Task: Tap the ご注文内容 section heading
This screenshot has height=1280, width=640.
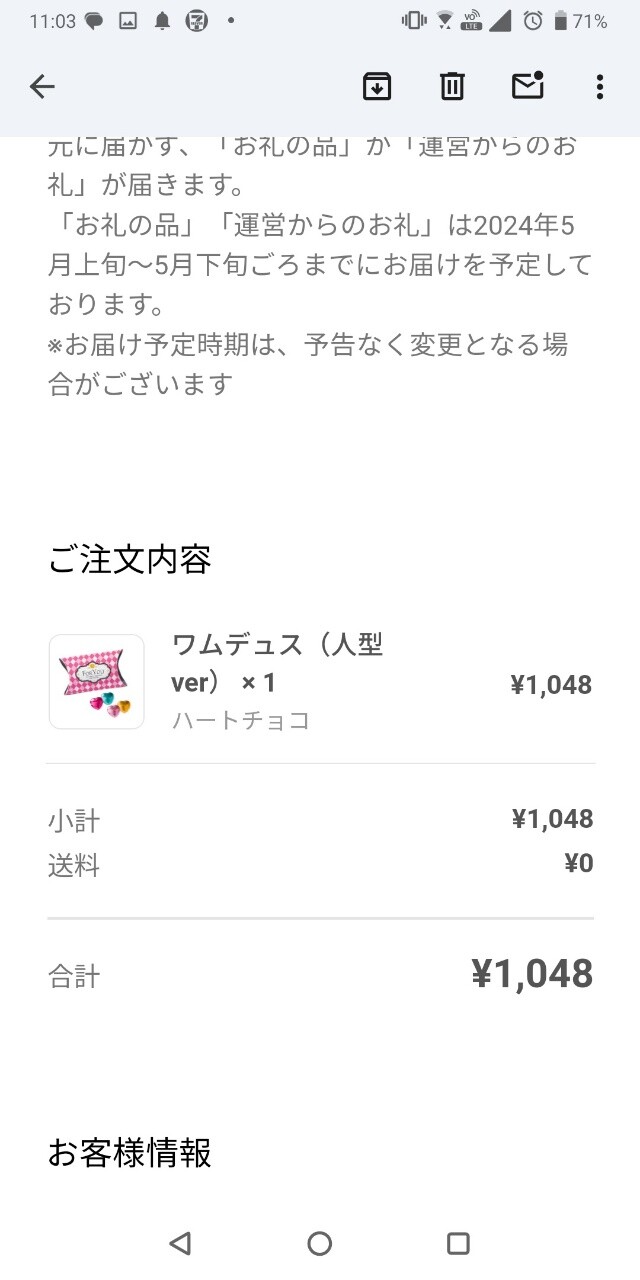Action: pos(130,560)
